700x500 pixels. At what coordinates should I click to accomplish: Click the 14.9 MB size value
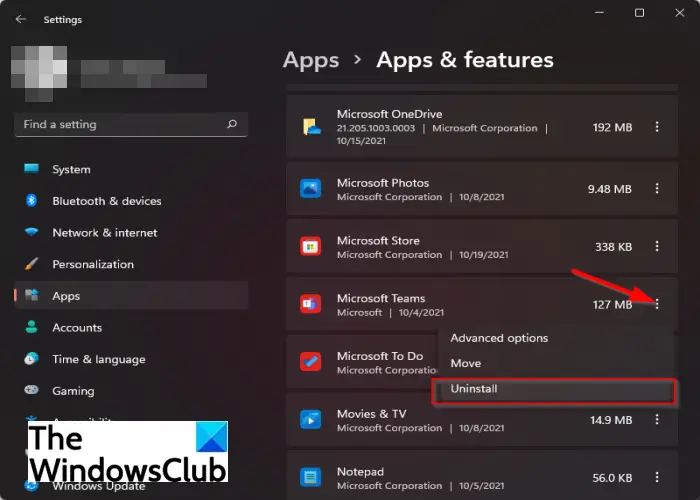point(611,420)
